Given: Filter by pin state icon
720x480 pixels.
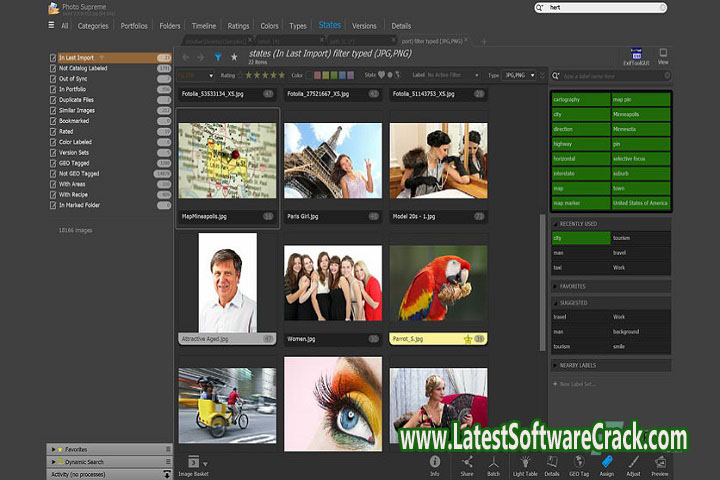Looking at the screenshot, I should click(x=398, y=75).
